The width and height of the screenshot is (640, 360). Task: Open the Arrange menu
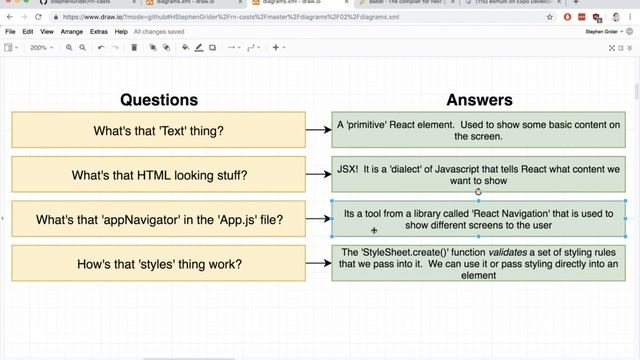pyautogui.click(x=71, y=31)
